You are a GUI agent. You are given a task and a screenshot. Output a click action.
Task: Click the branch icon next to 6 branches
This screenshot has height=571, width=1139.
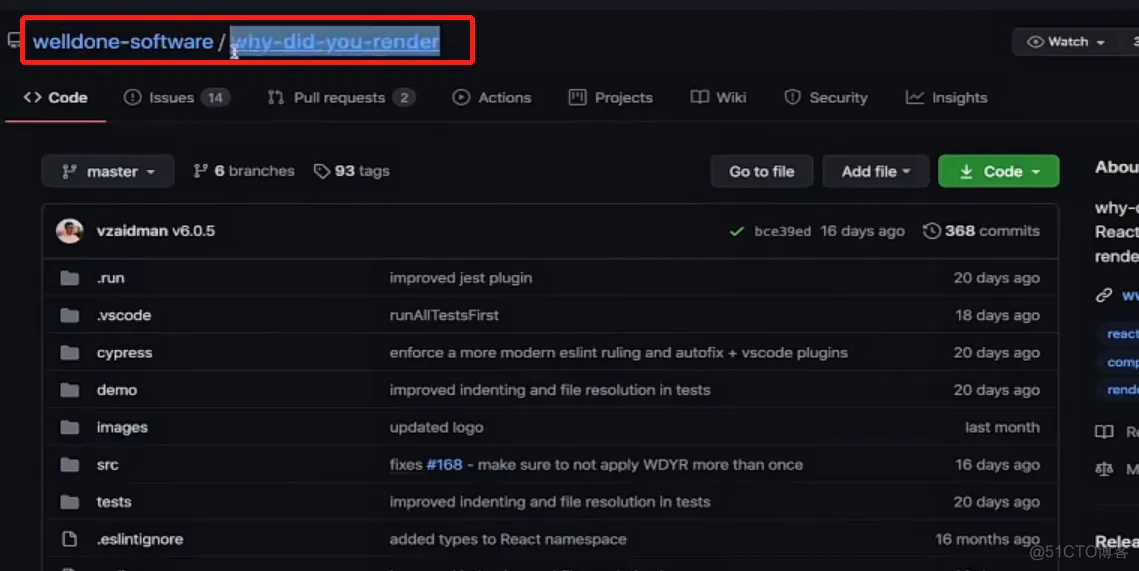pos(200,171)
